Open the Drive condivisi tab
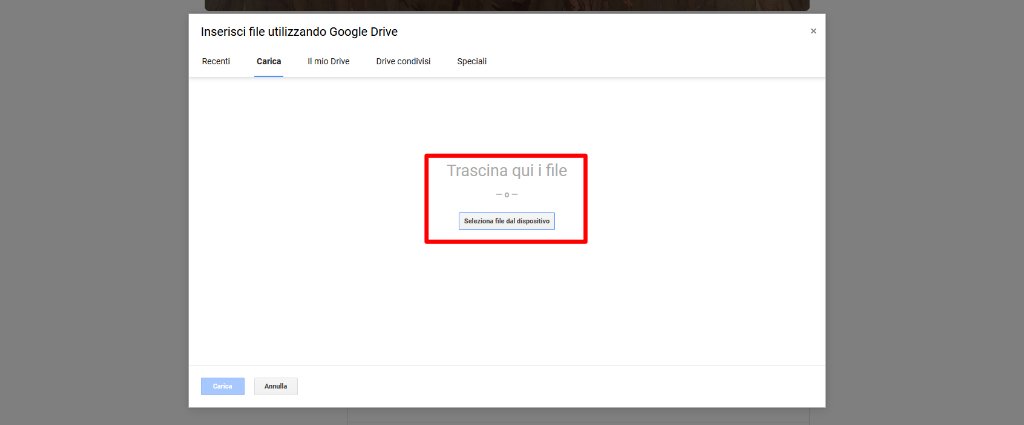This screenshot has height=425, width=1024. click(403, 61)
